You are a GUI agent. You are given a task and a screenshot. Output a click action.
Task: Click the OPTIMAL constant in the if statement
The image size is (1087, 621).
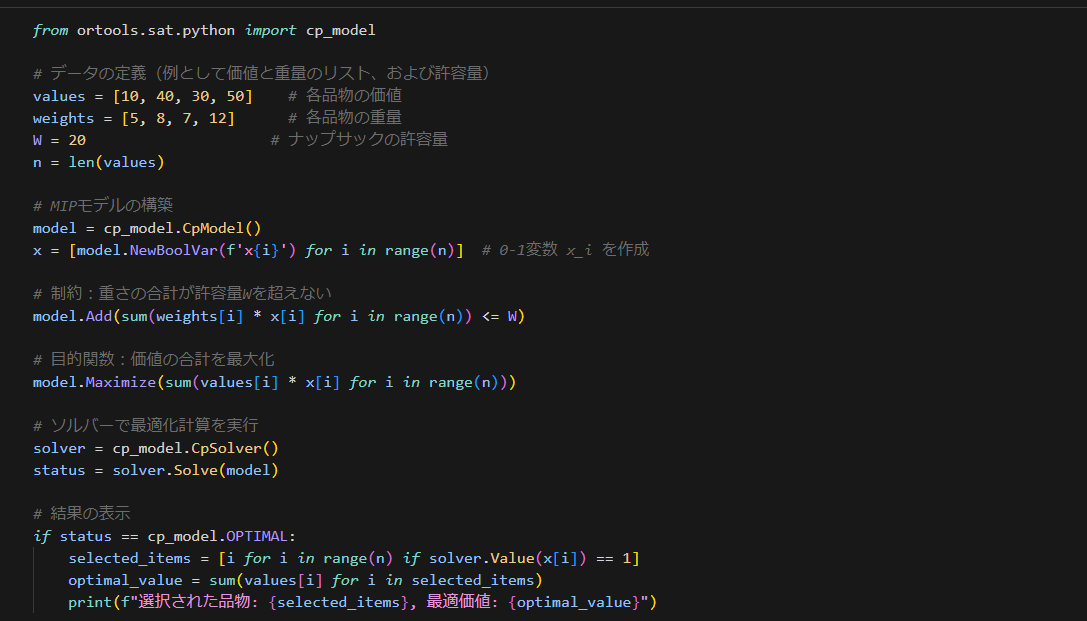tap(256, 536)
